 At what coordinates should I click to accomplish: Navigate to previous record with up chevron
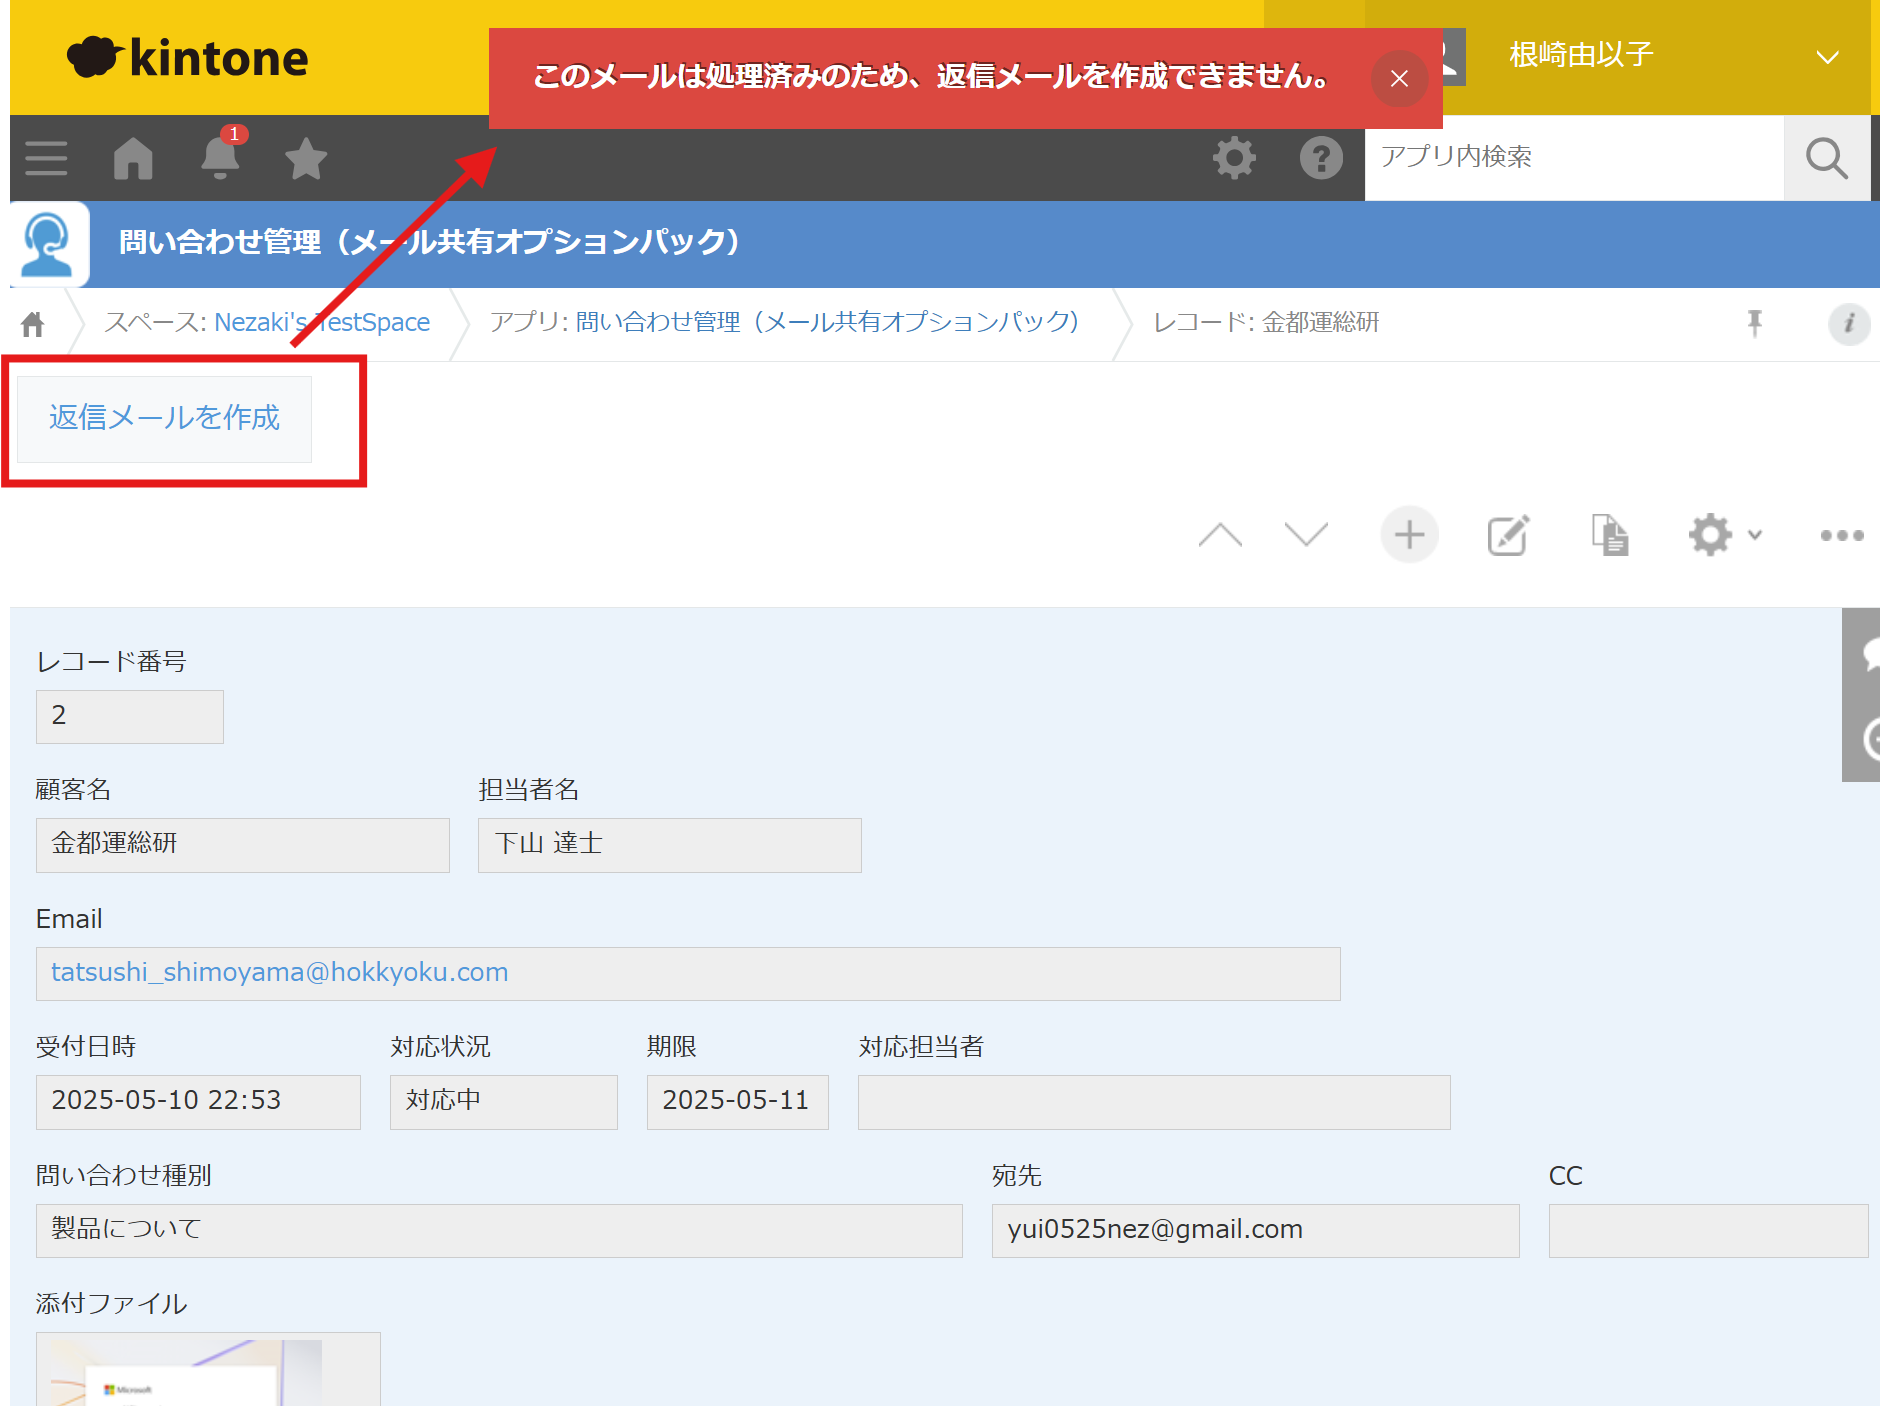click(x=1221, y=535)
